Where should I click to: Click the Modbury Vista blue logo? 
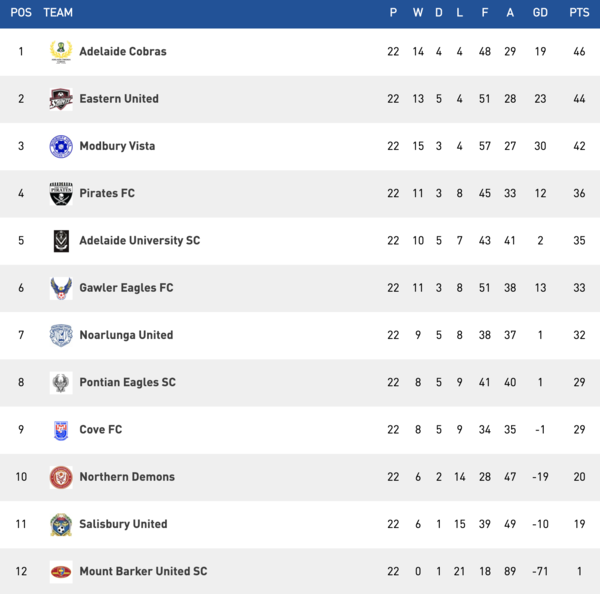61,146
